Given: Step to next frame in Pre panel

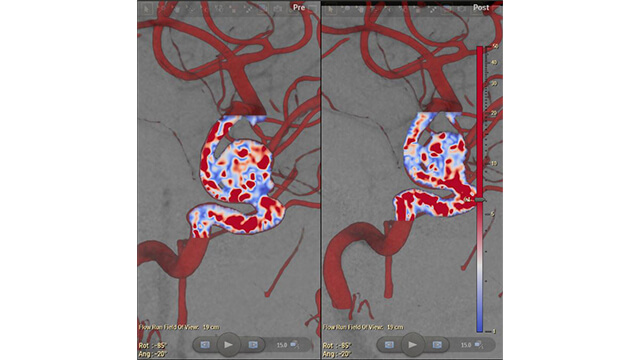Looking at the screenshot, I should pyautogui.click(x=253, y=345).
